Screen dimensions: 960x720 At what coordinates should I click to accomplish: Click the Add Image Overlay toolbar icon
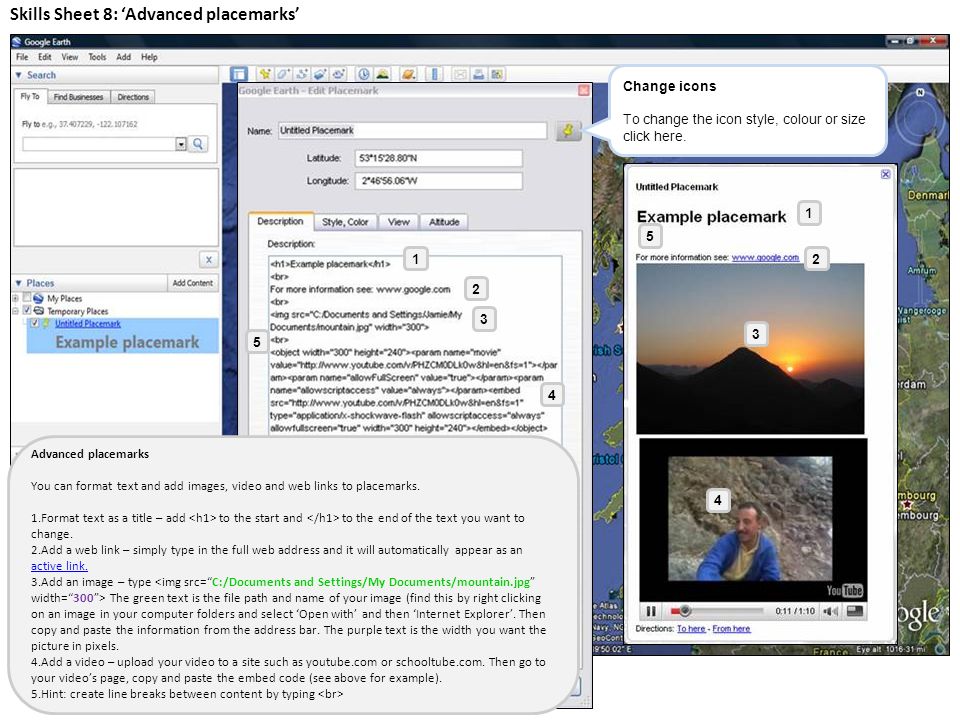320,74
